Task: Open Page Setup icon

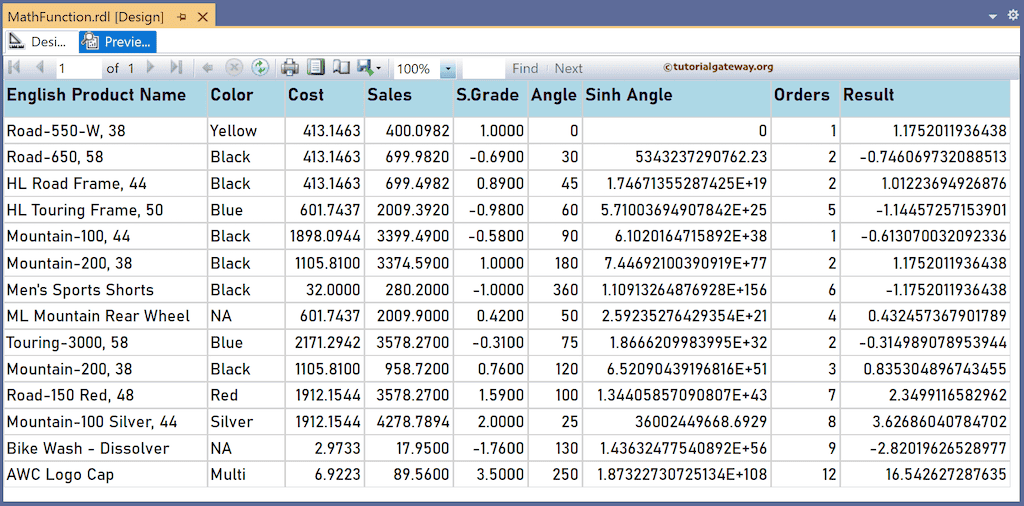Action: point(341,68)
